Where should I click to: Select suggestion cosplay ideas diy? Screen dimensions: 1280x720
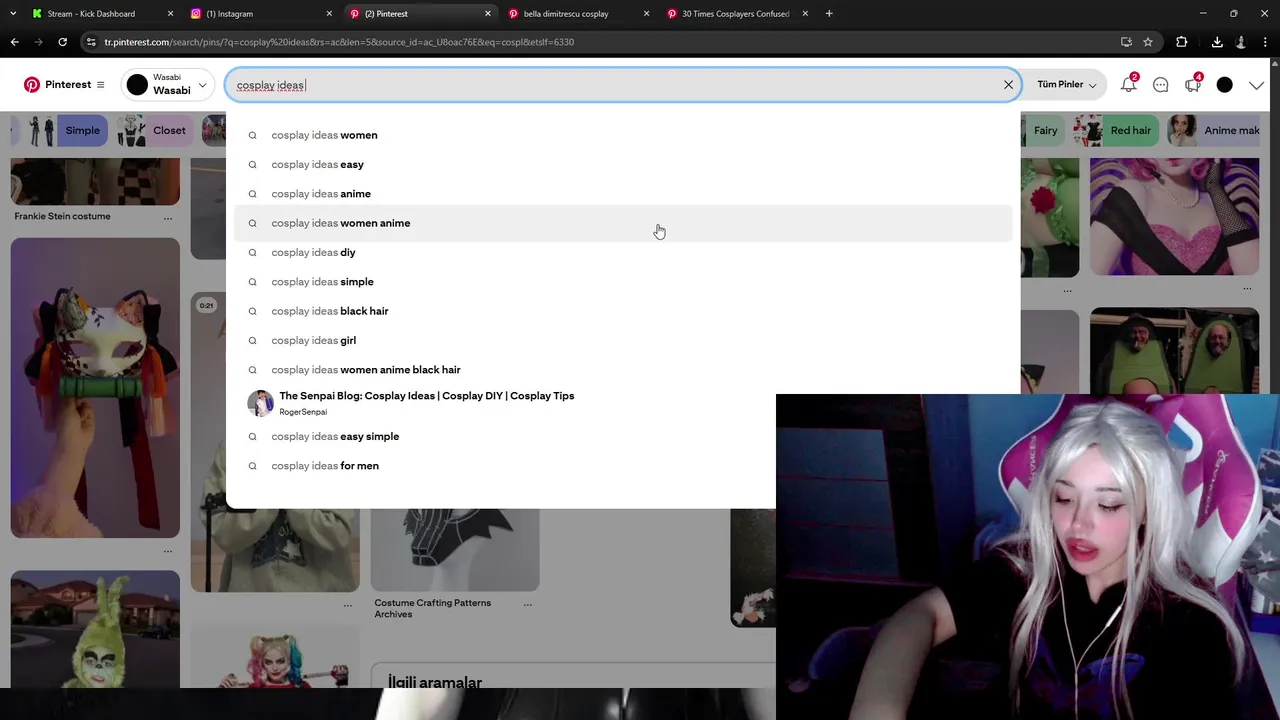(623, 252)
